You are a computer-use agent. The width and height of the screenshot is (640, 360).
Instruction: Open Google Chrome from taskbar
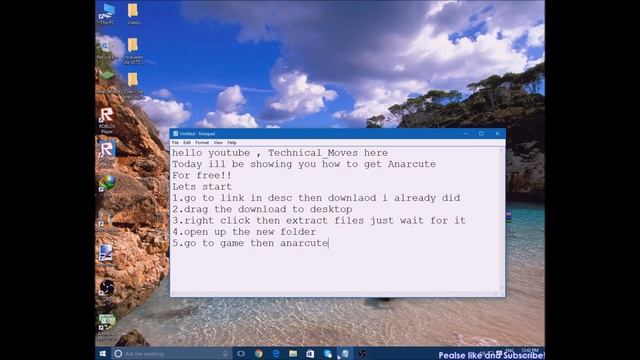(258, 353)
